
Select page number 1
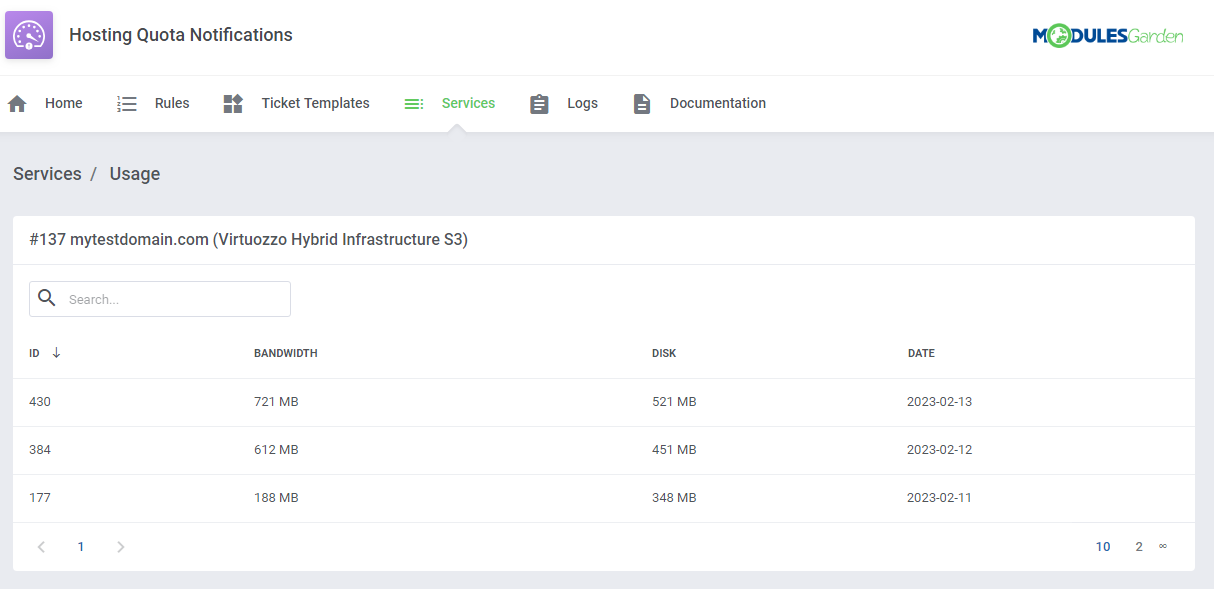81,547
